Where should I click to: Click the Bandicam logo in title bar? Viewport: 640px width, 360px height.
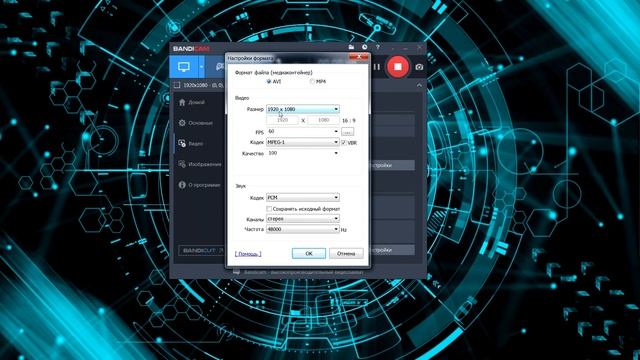point(191,49)
